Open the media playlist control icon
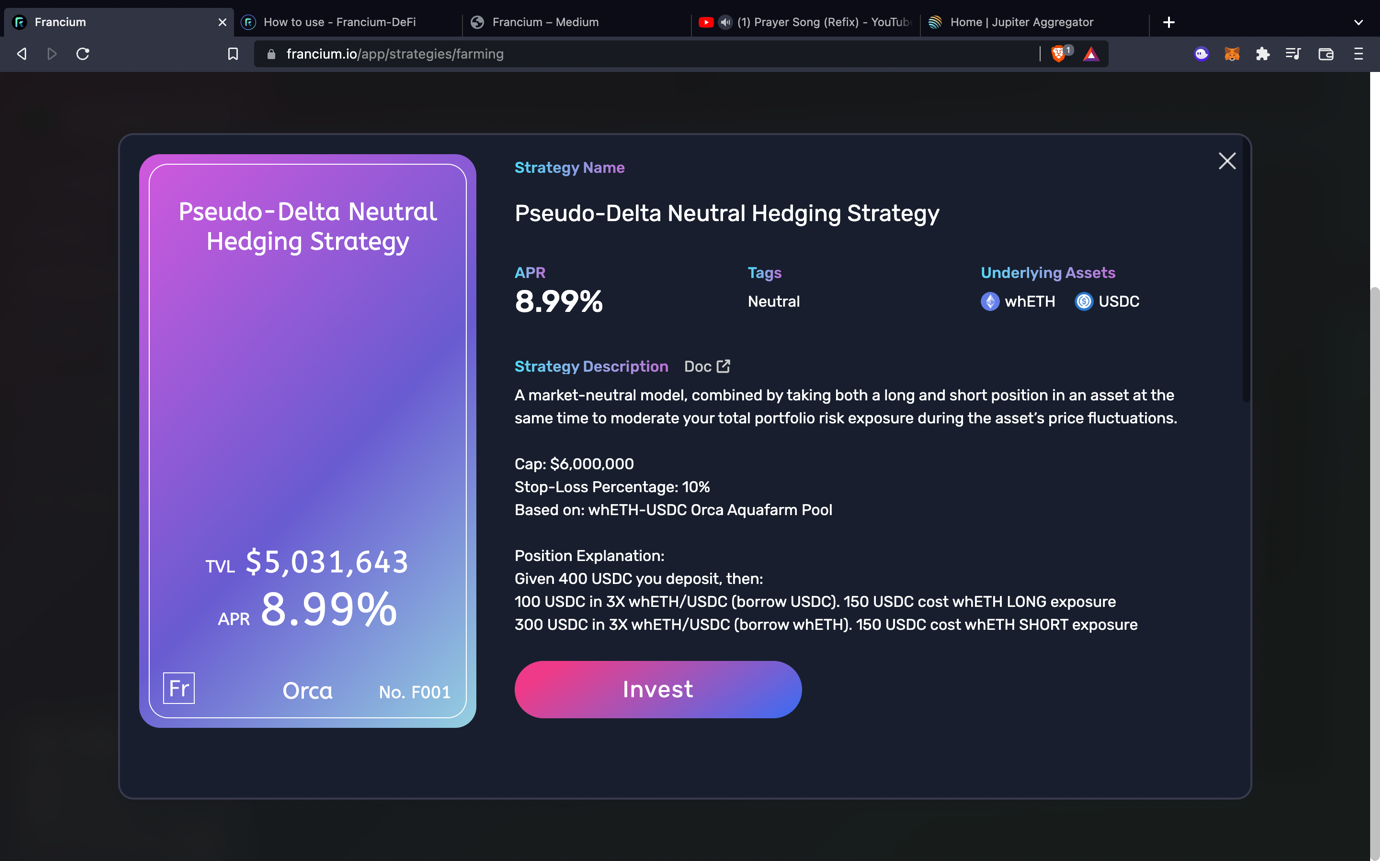This screenshot has height=861, width=1380. coord(1293,54)
